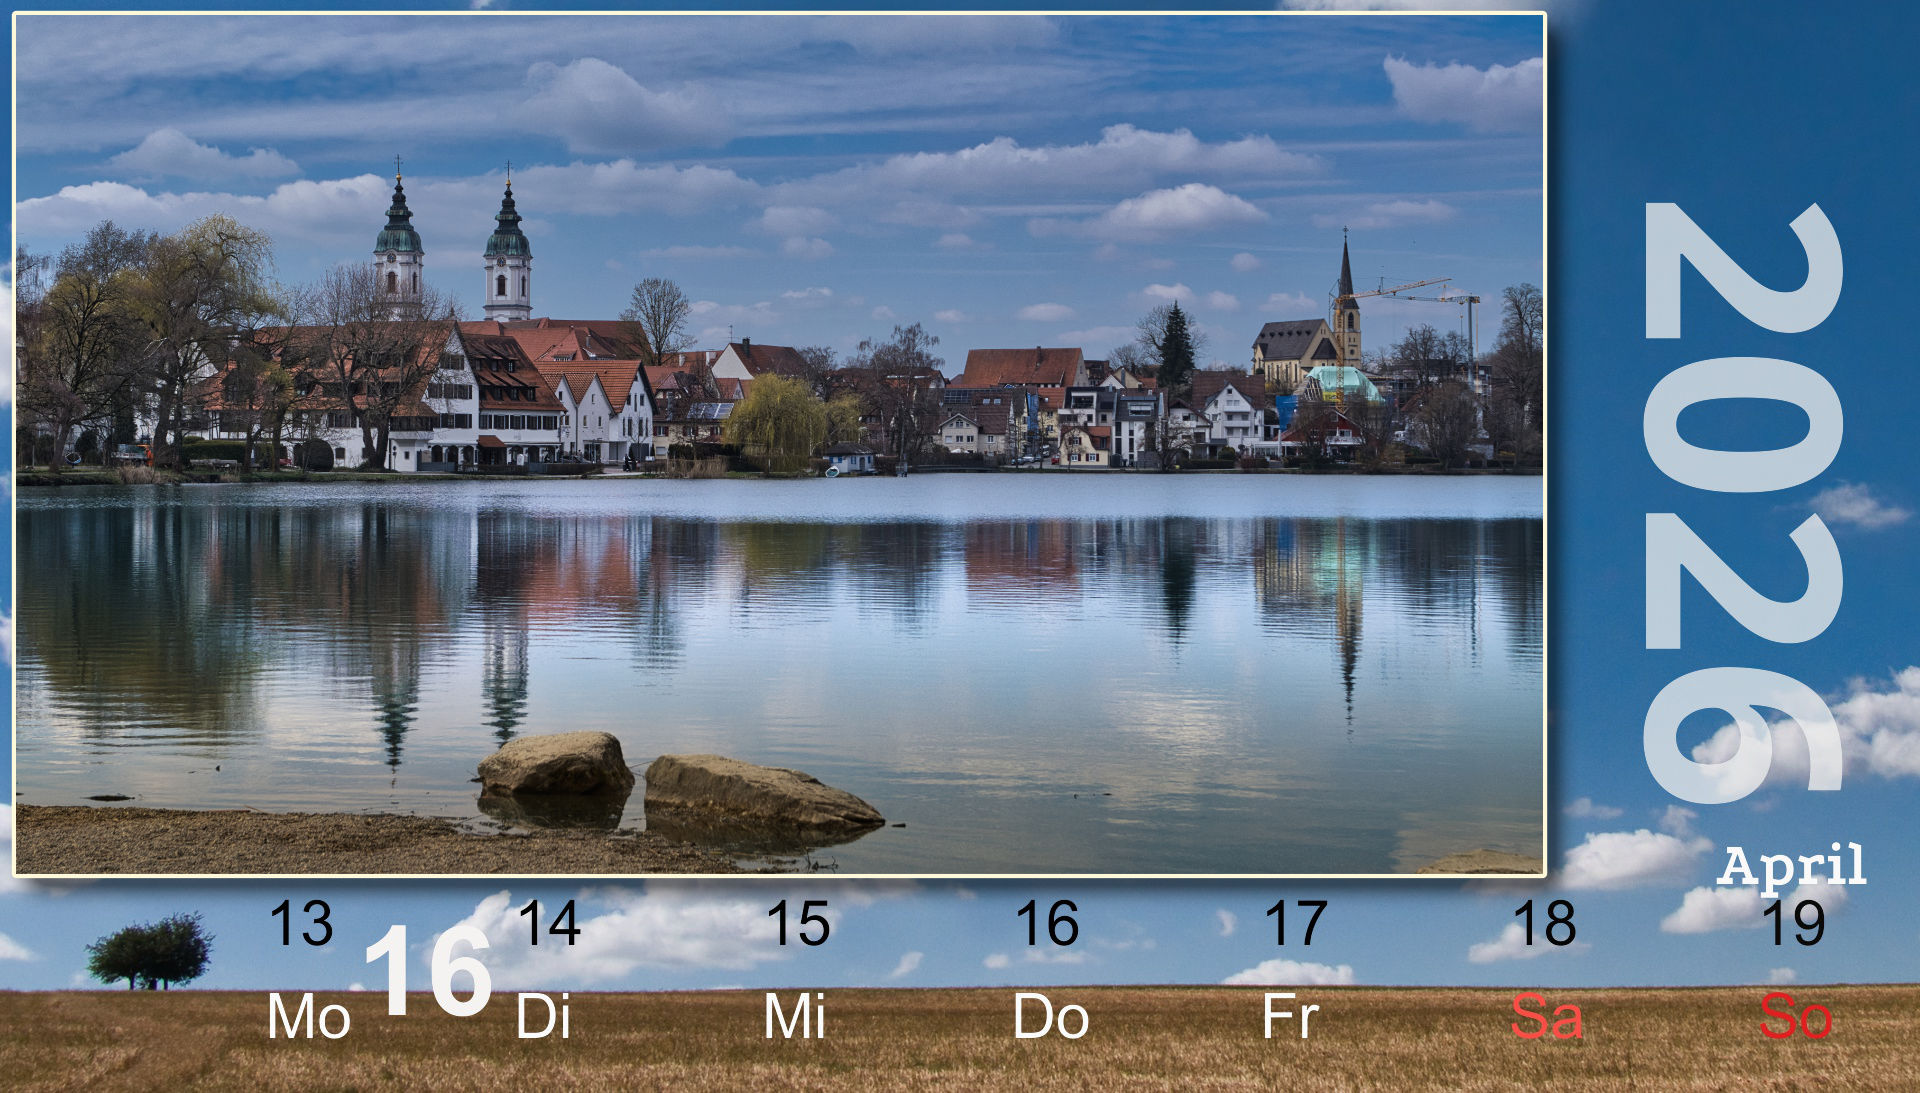Select the Mi weekday label
The height and width of the screenshot is (1093, 1920).
click(x=795, y=1017)
